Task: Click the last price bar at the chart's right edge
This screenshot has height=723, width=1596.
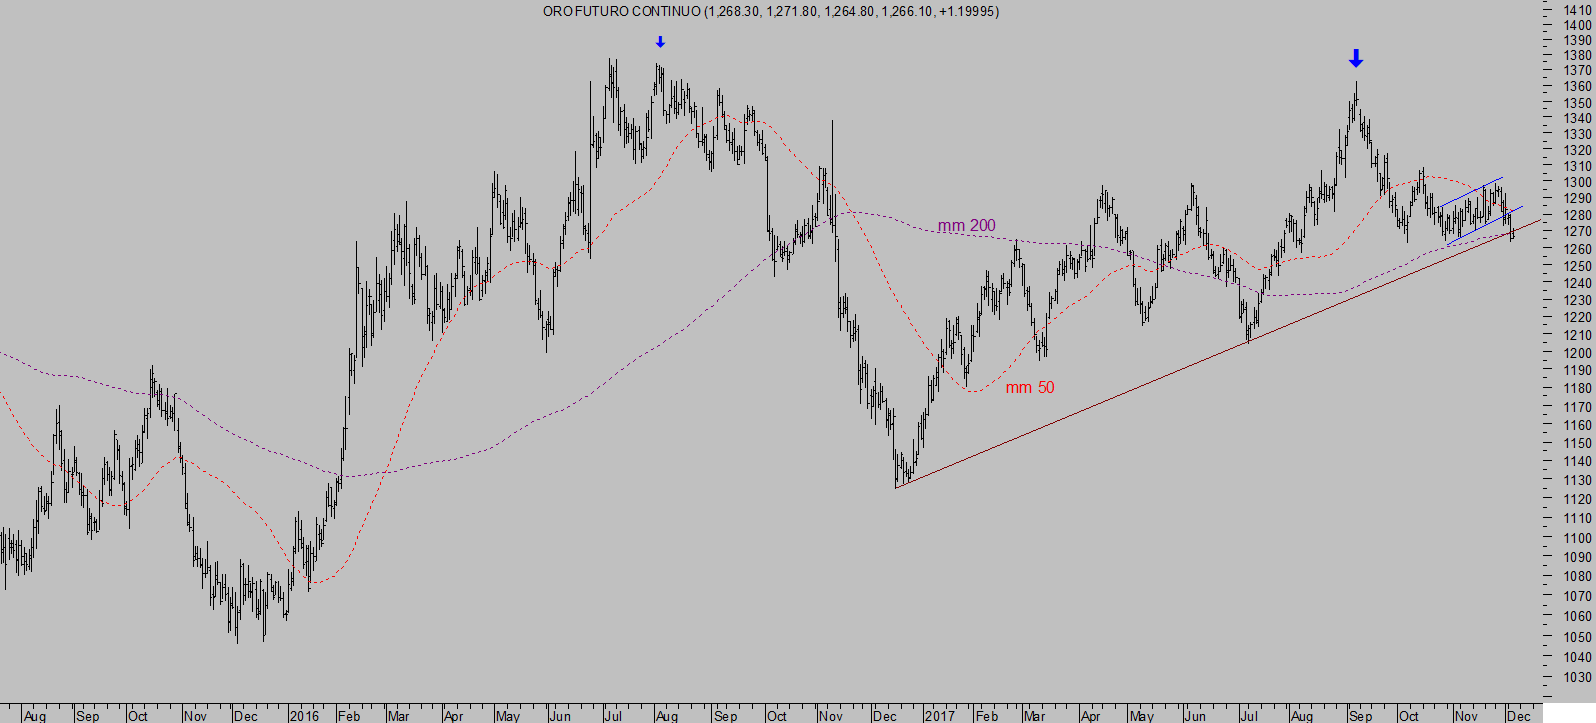Action: click(1512, 232)
